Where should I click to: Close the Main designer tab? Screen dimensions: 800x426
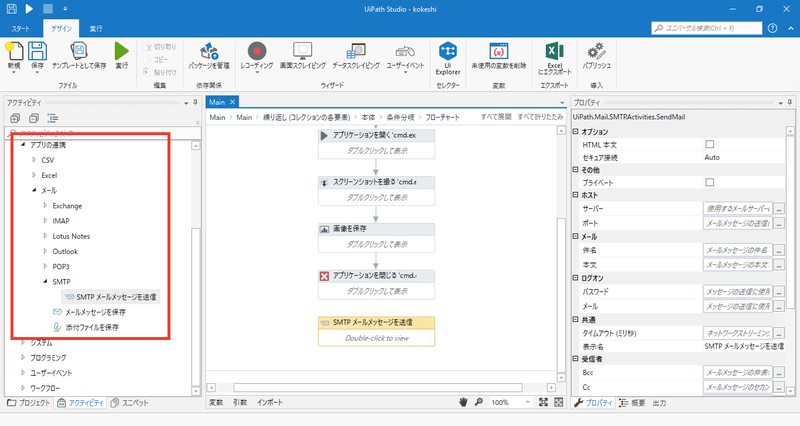tap(232, 102)
